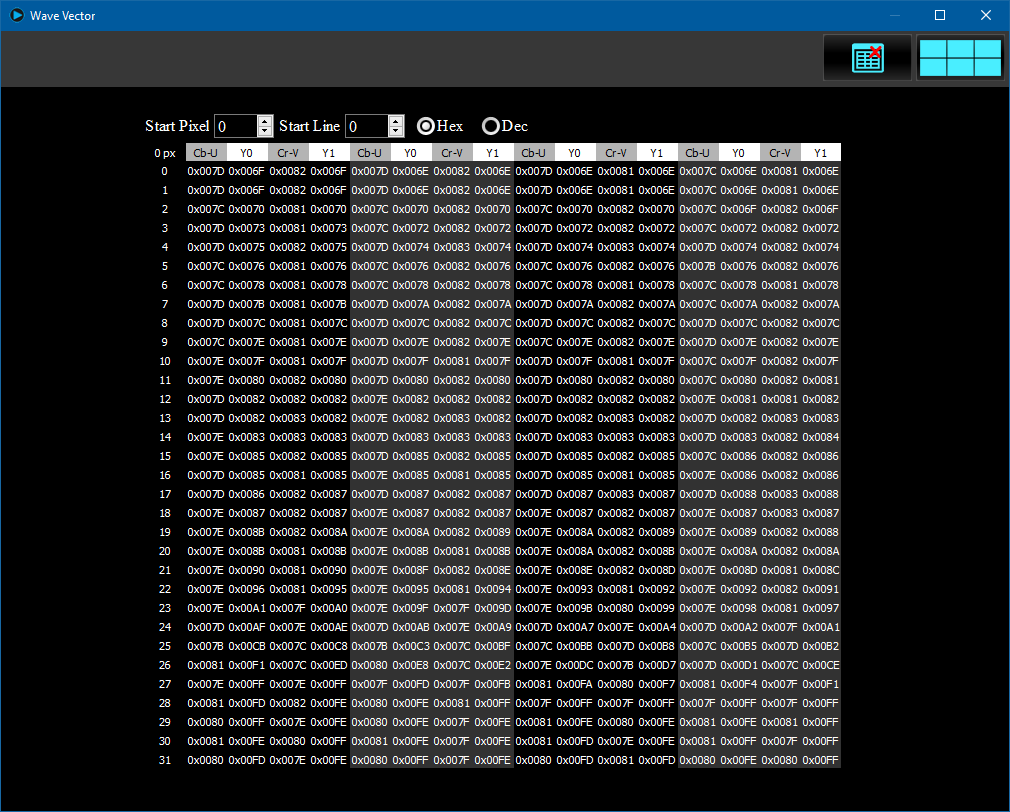
Task: Click row number 0 label
Action: coord(165,171)
